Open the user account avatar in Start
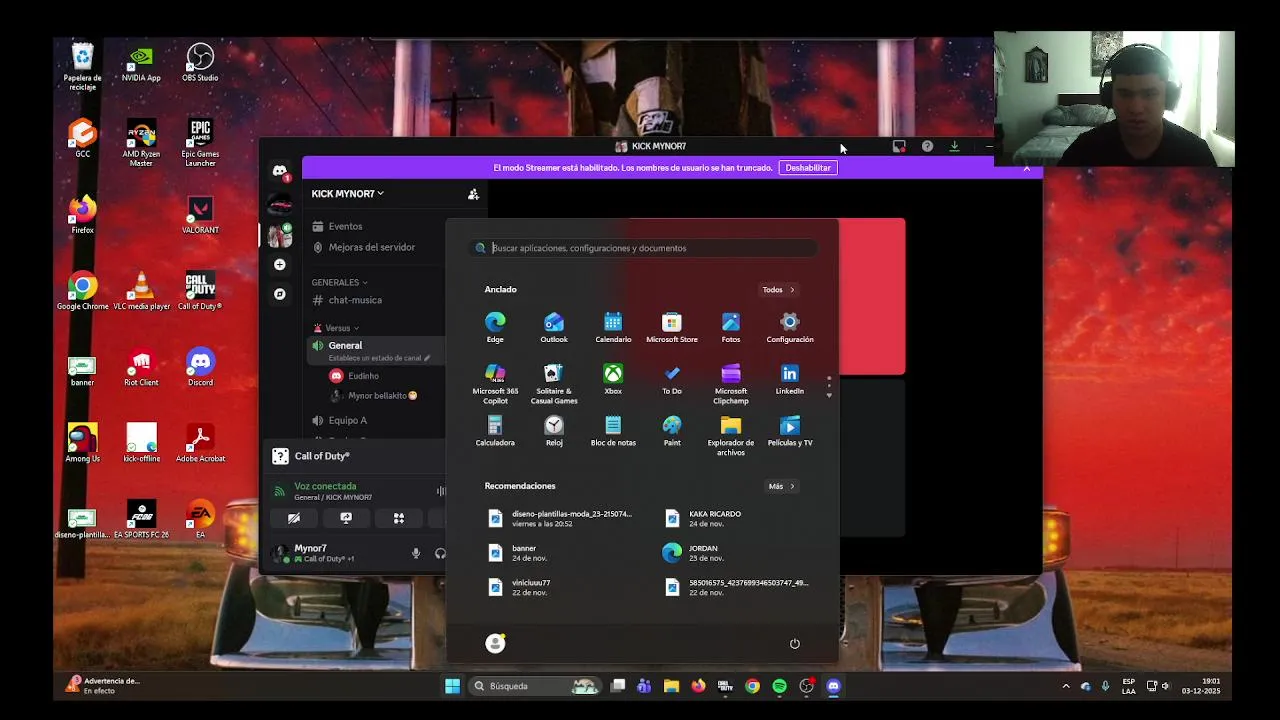 click(495, 644)
